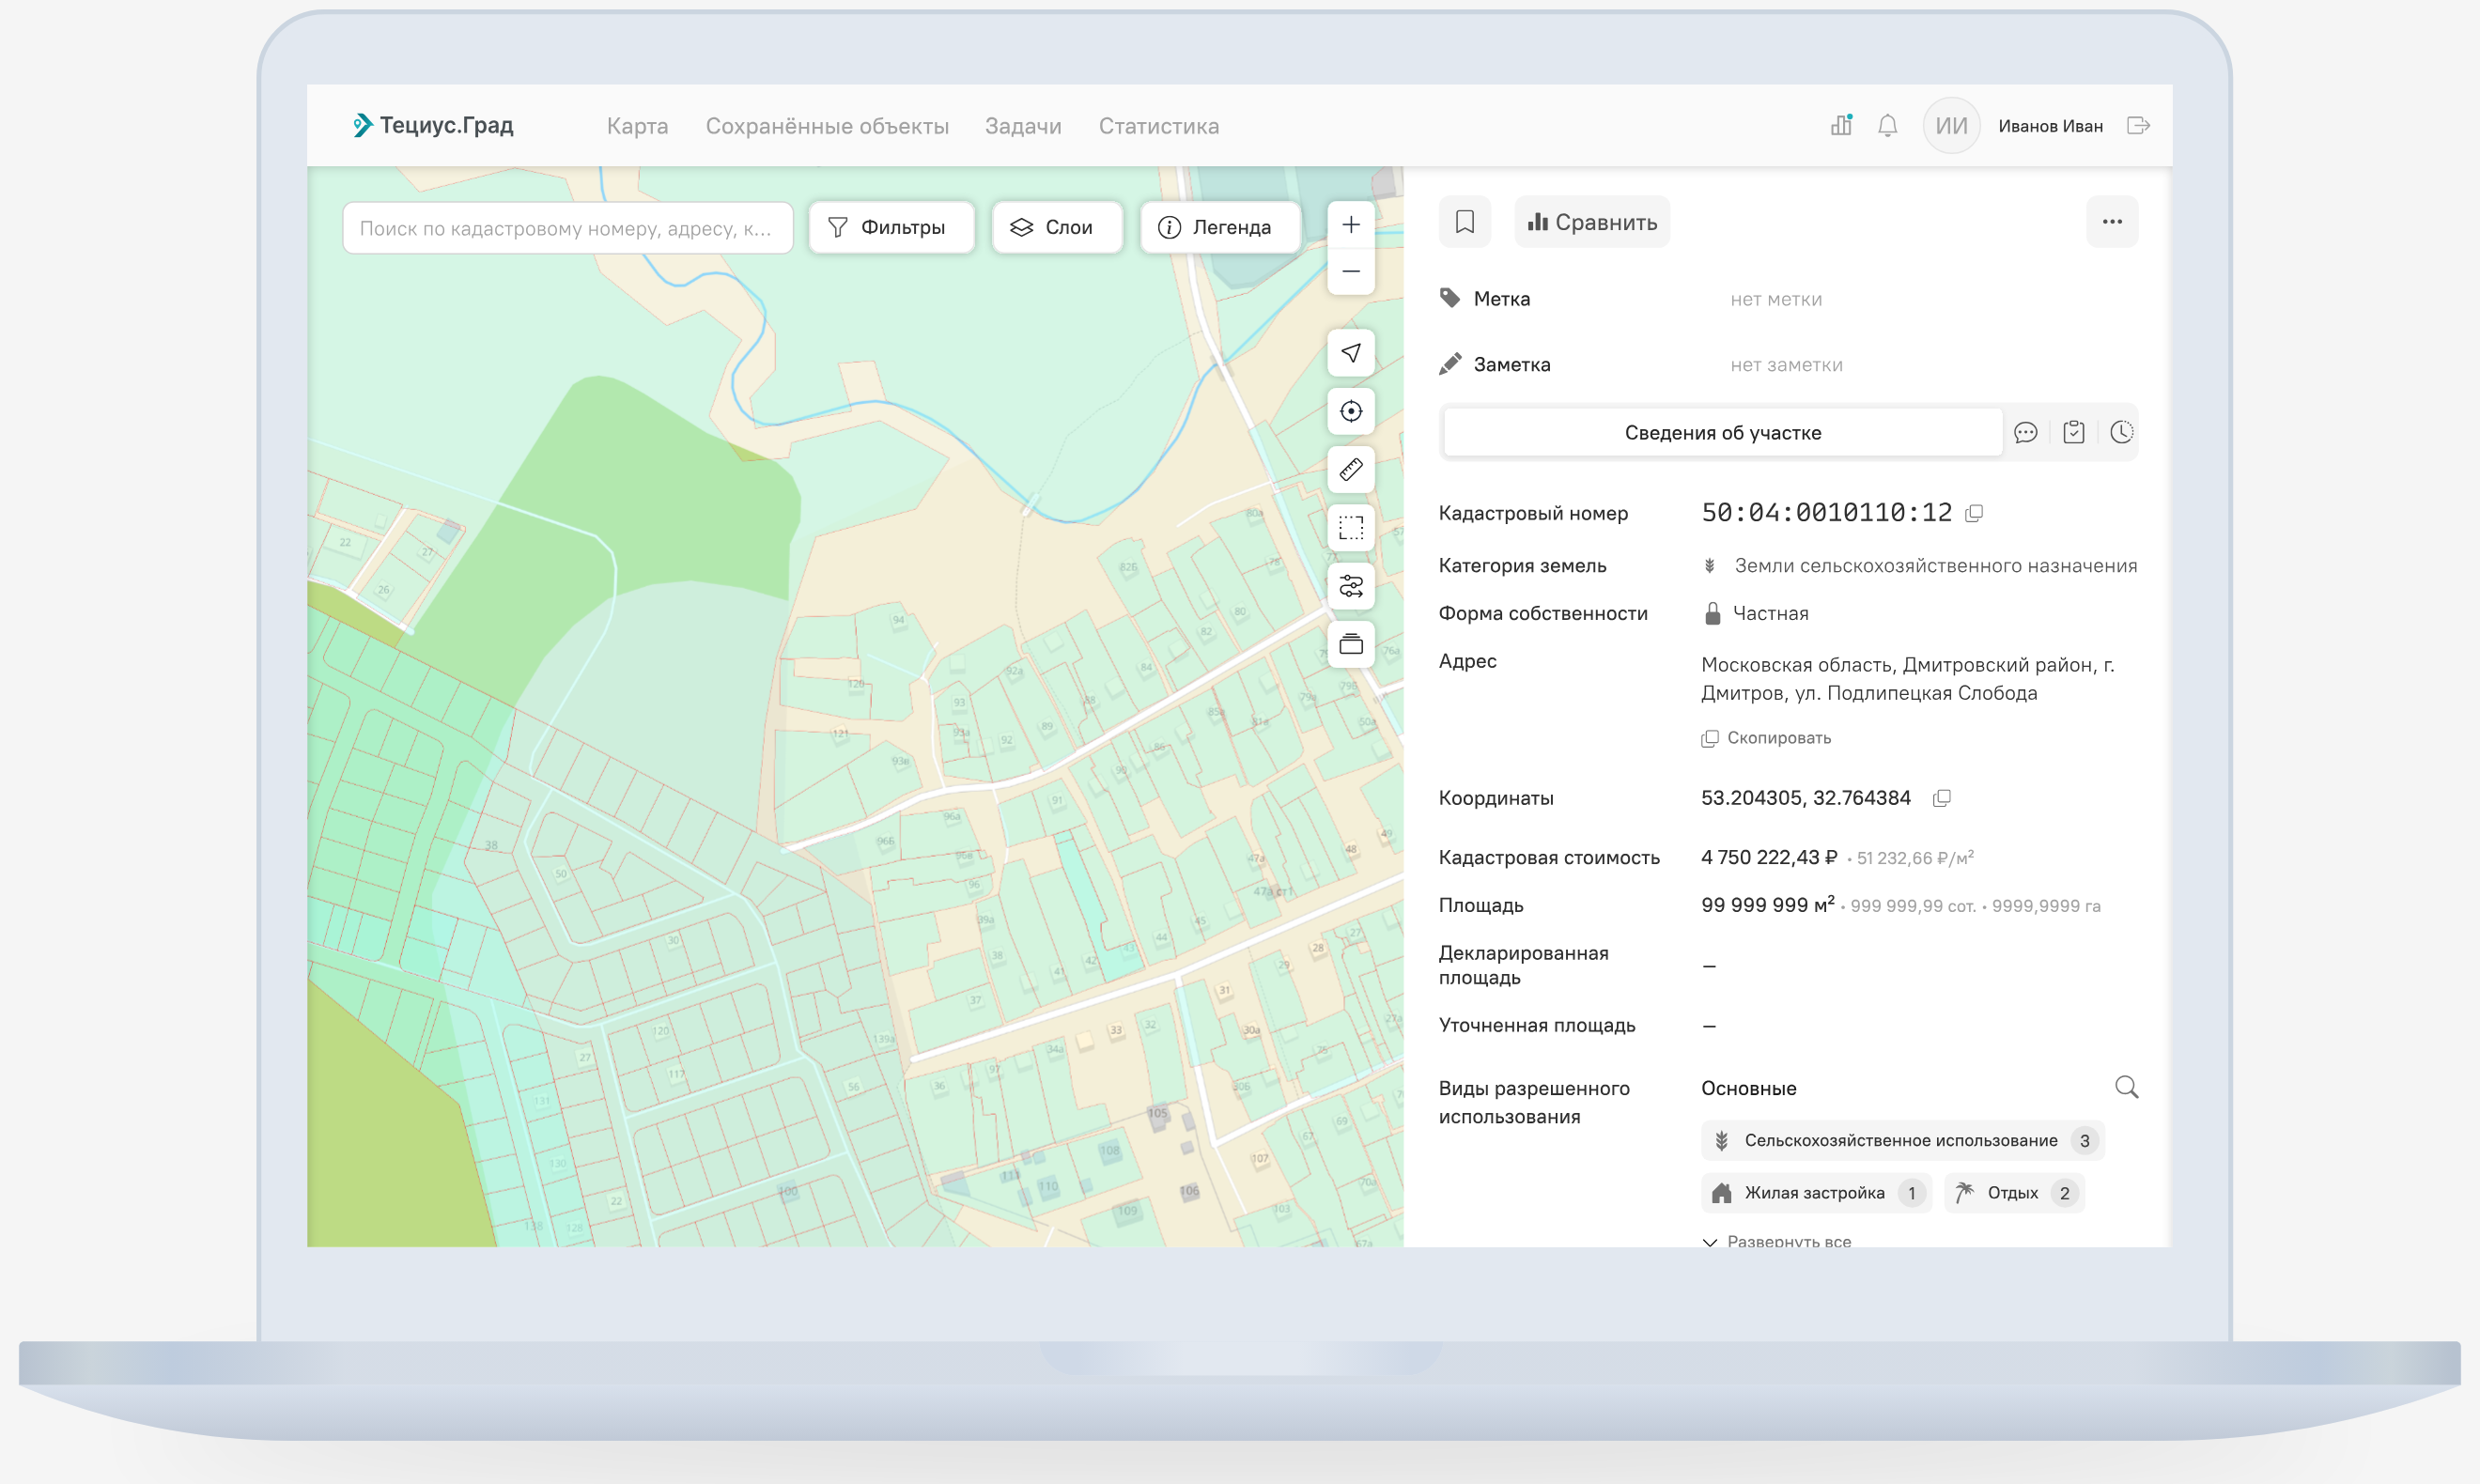Click the Тециус.Град logo
2480x1484 pixels.
tap(433, 125)
